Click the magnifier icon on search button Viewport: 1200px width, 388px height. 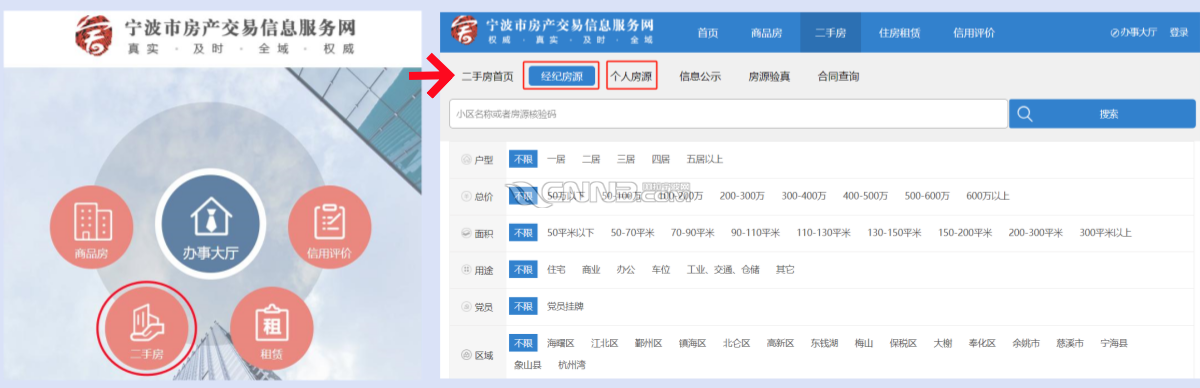coord(1024,114)
